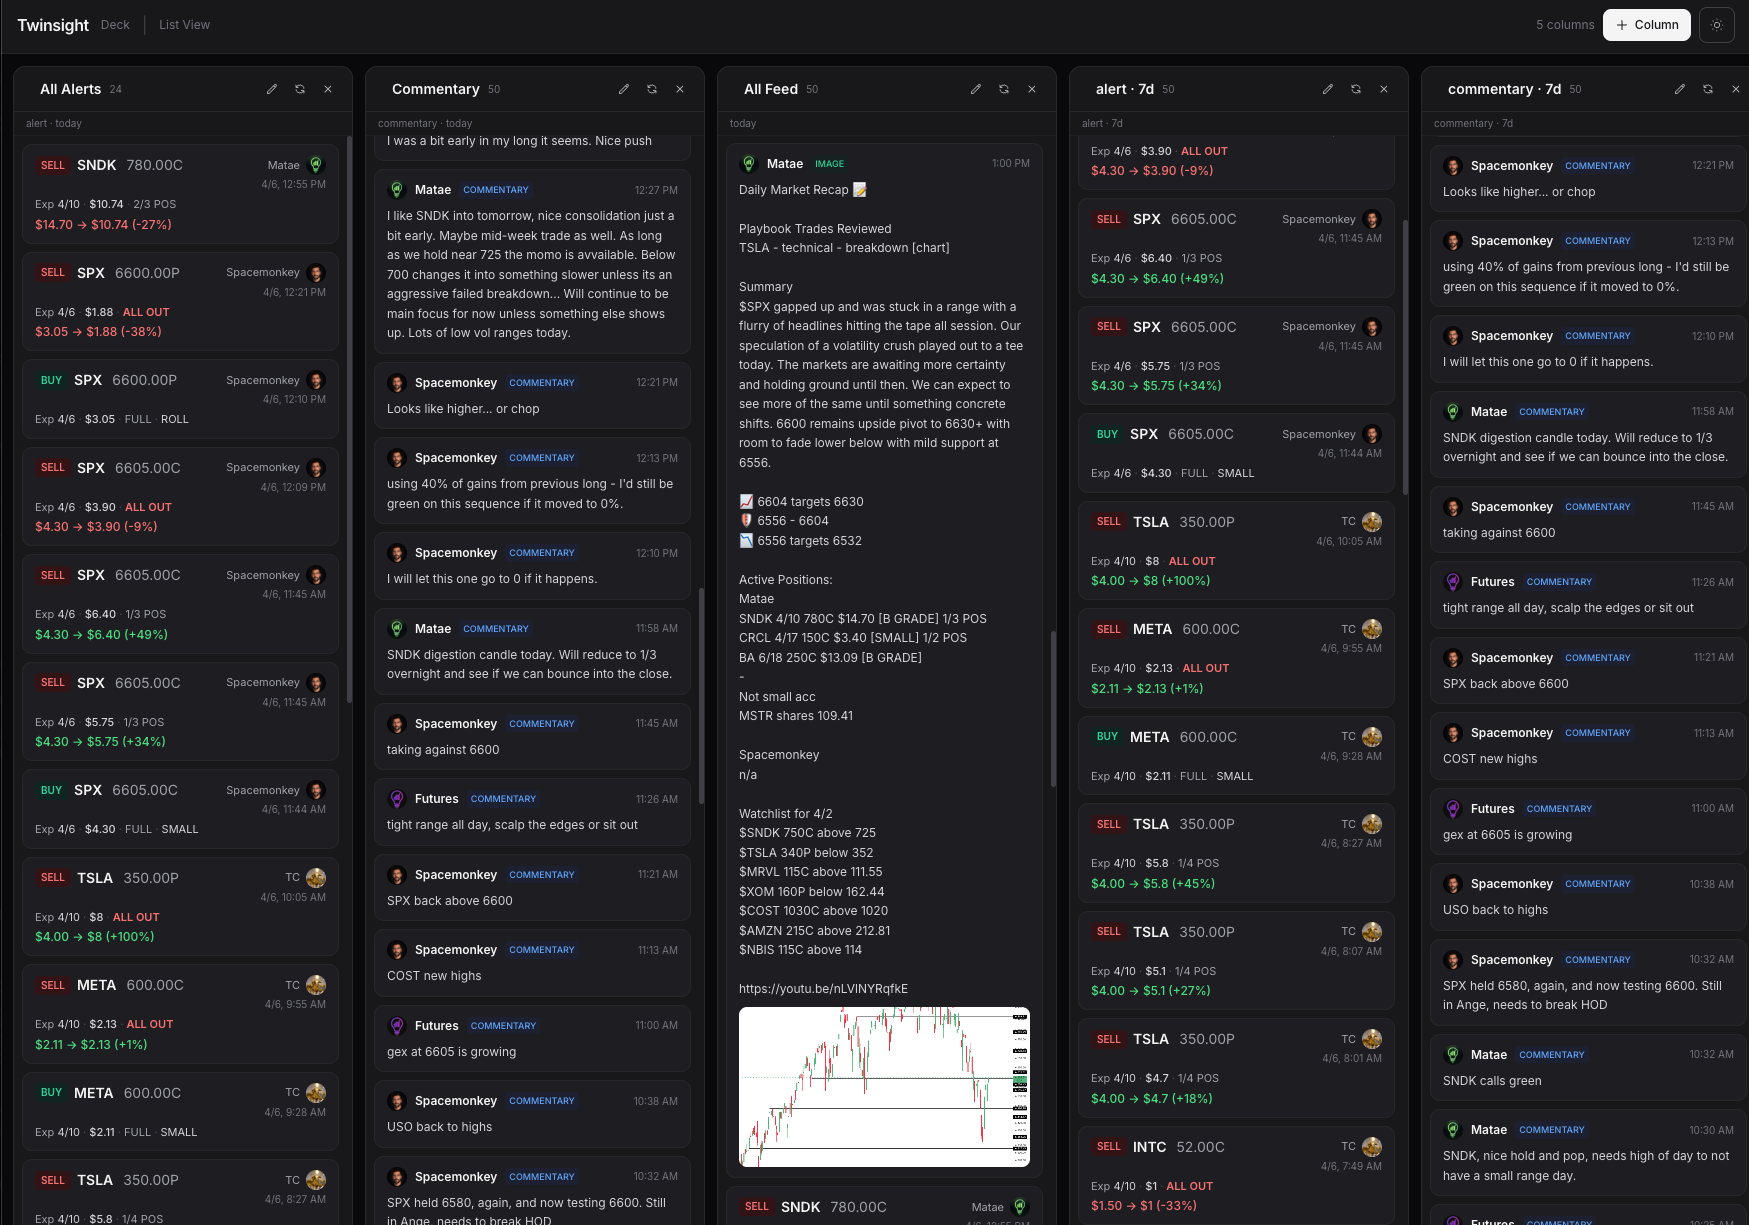This screenshot has height=1225, width=1749.
Task: Open the YouTube link in the Daily Market Recap
Action: pyautogui.click(x=822, y=988)
